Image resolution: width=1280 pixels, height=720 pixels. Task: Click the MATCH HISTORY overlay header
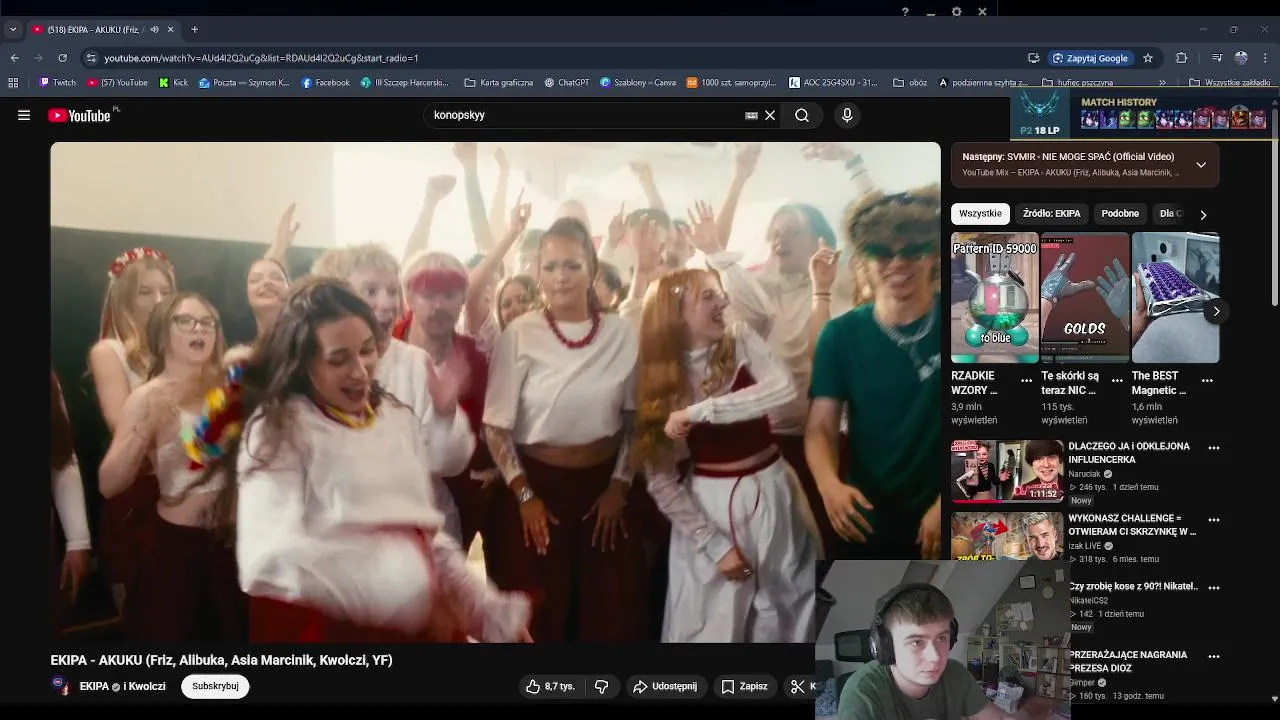tap(1119, 102)
